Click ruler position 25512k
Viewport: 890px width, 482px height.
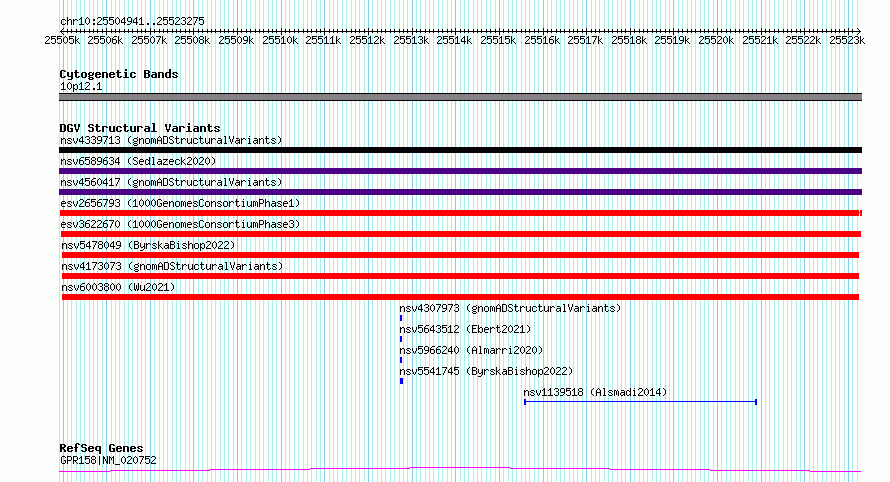coord(367,40)
